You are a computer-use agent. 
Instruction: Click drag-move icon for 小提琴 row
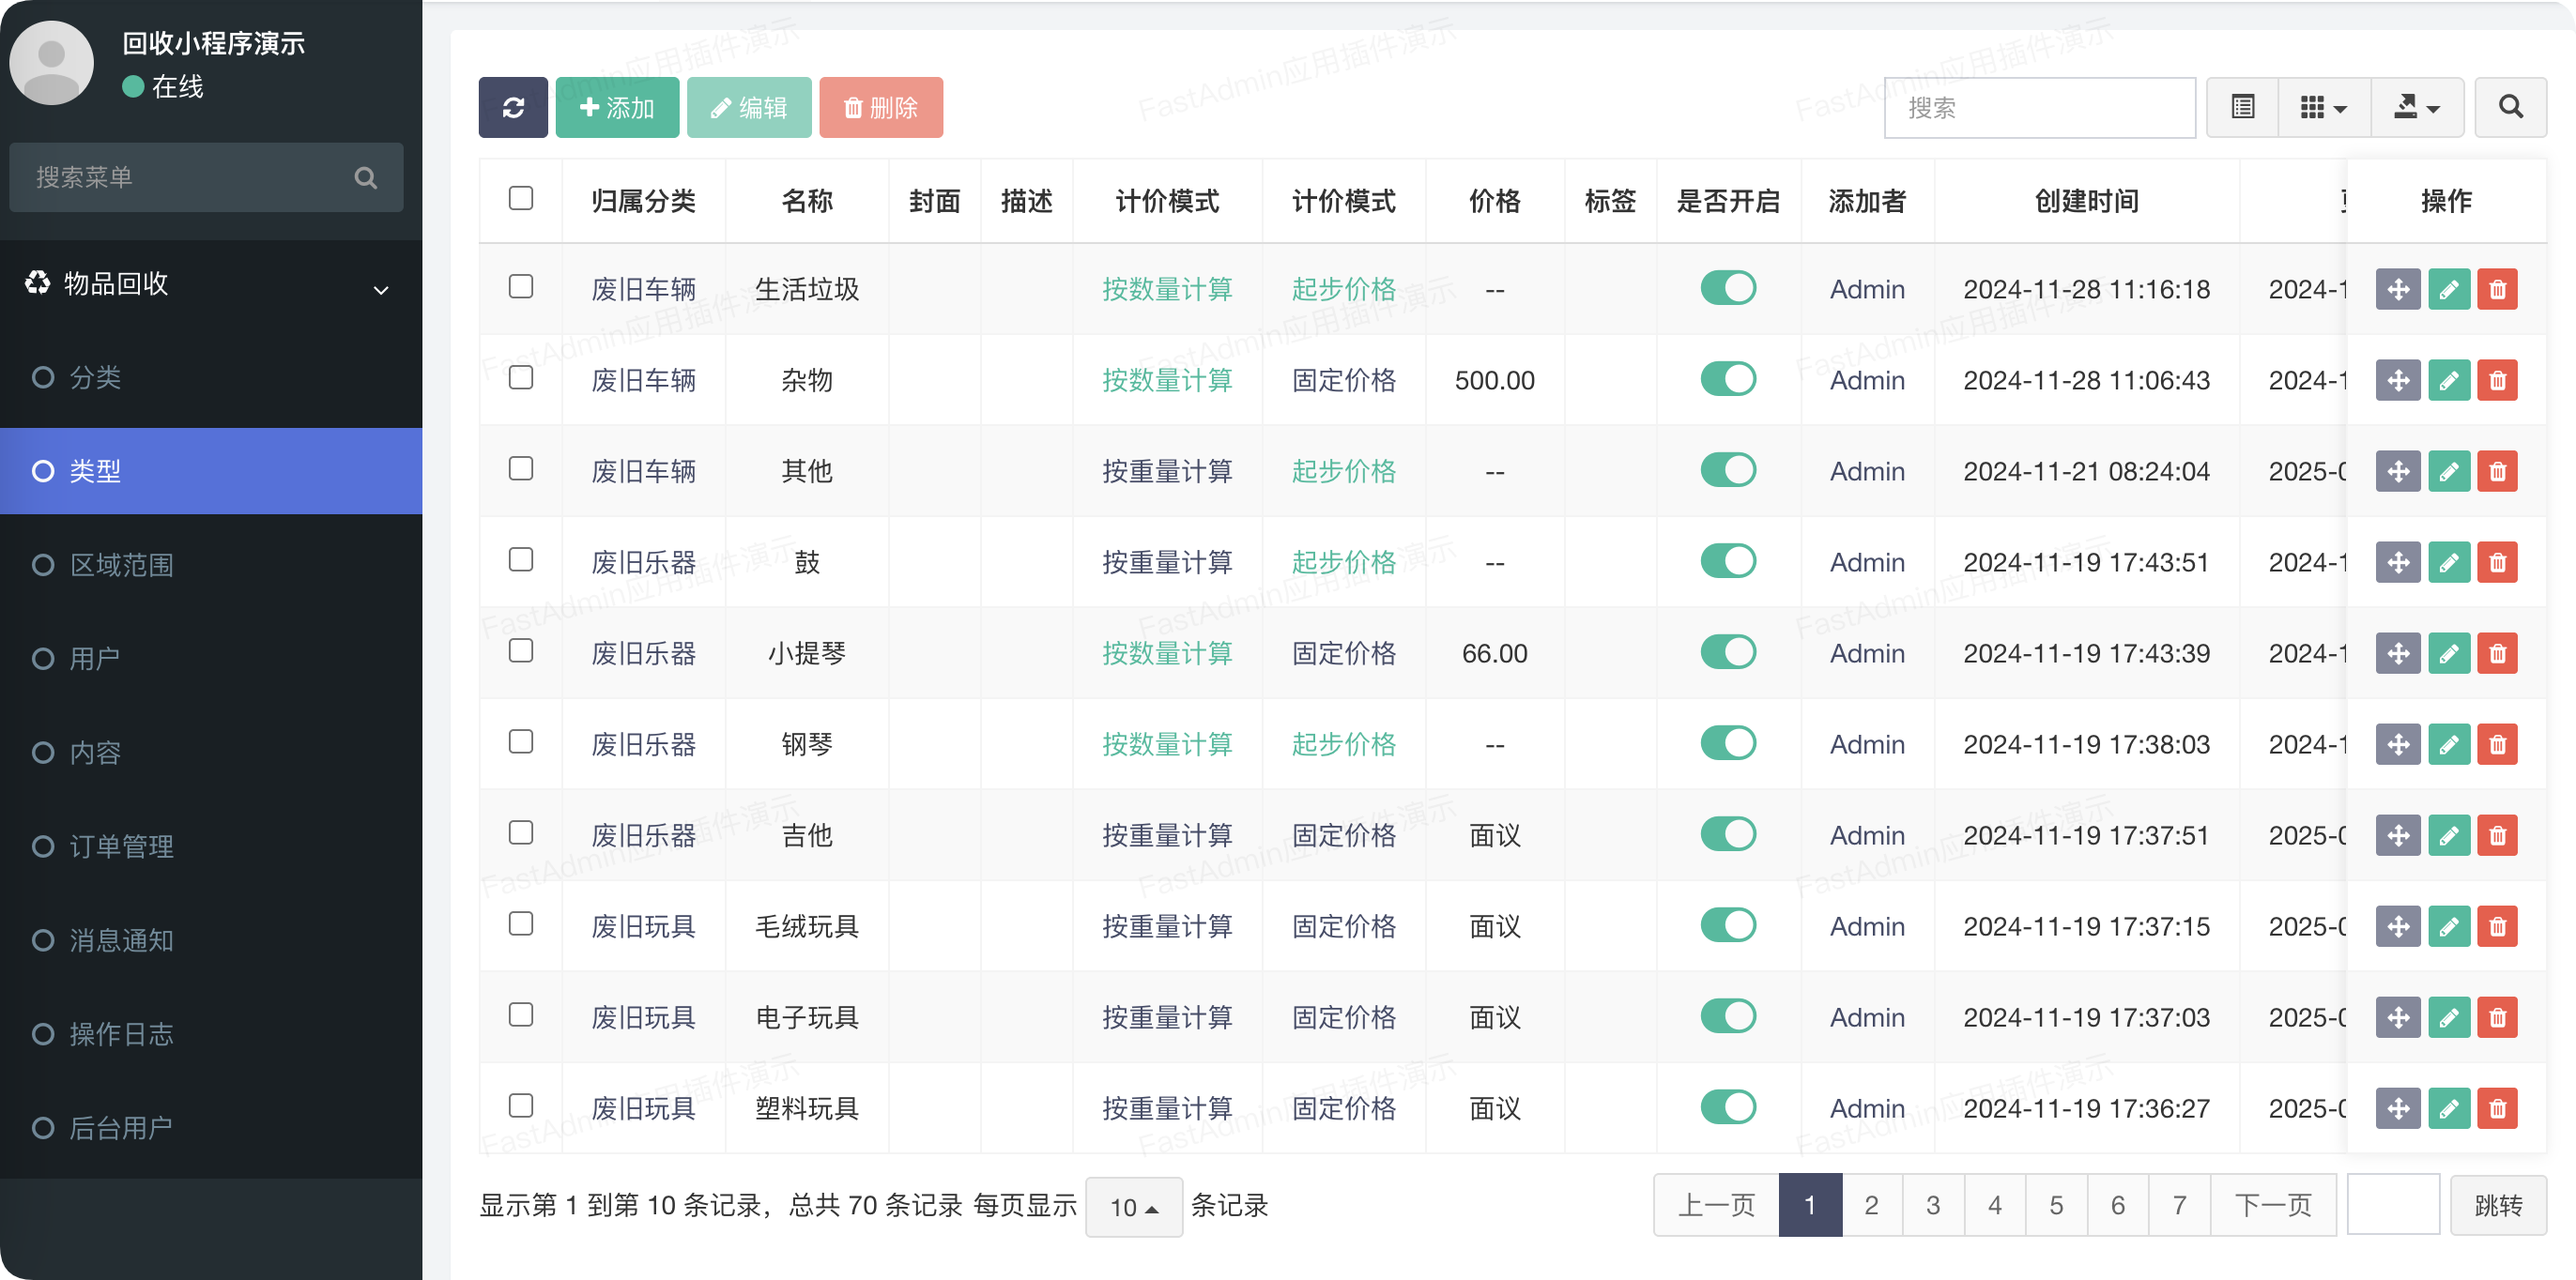coord(2398,654)
